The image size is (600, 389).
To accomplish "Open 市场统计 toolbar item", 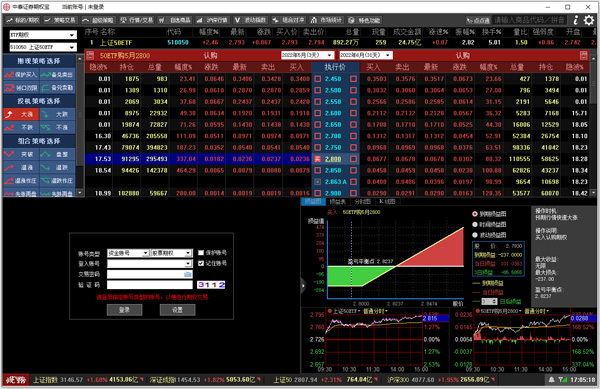I will [x=326, y=20].
